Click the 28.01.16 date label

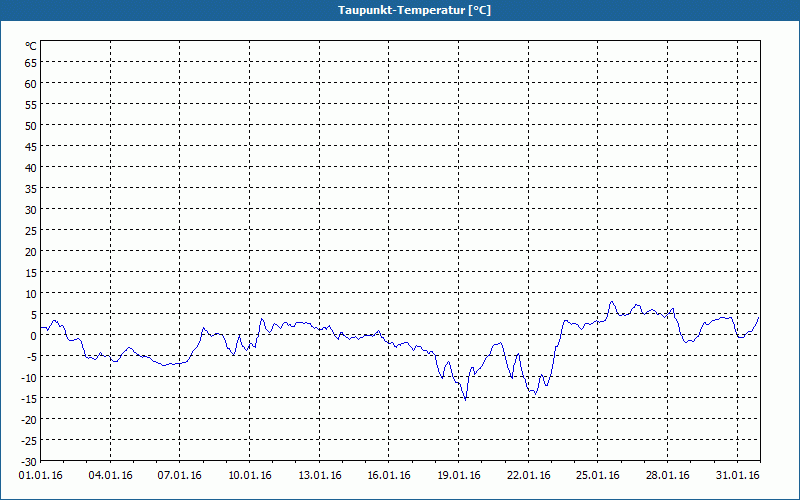668,476
